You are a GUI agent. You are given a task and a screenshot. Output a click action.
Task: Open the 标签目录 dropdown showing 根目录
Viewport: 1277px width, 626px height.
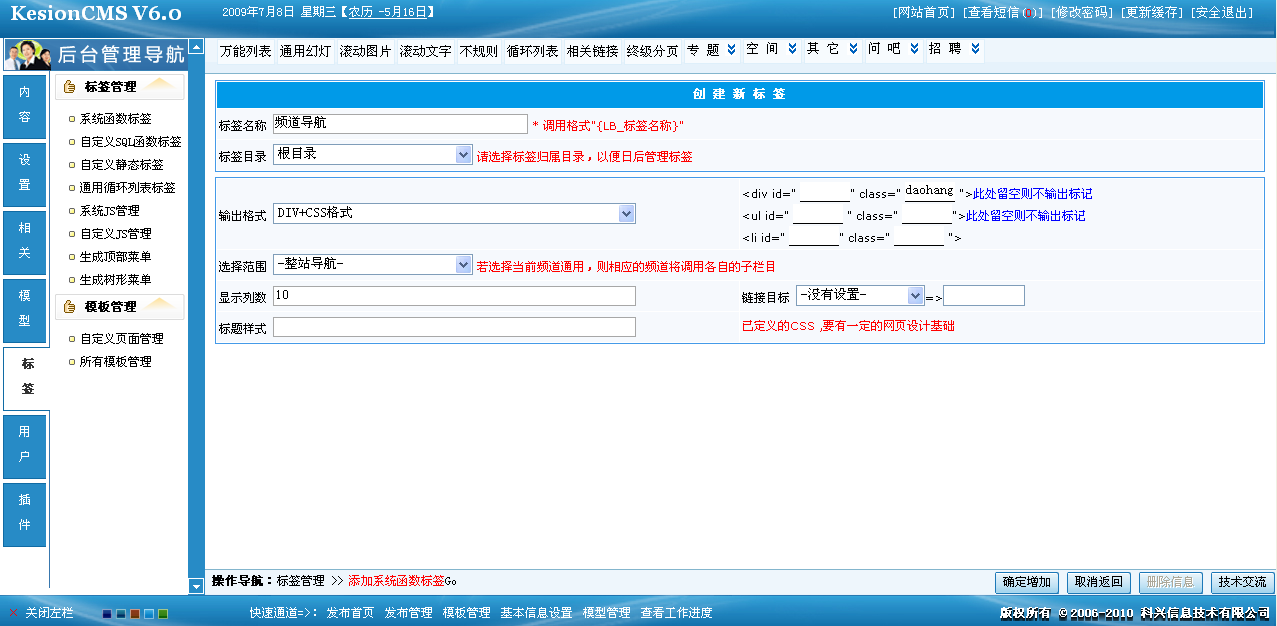[x=463, y=155]
